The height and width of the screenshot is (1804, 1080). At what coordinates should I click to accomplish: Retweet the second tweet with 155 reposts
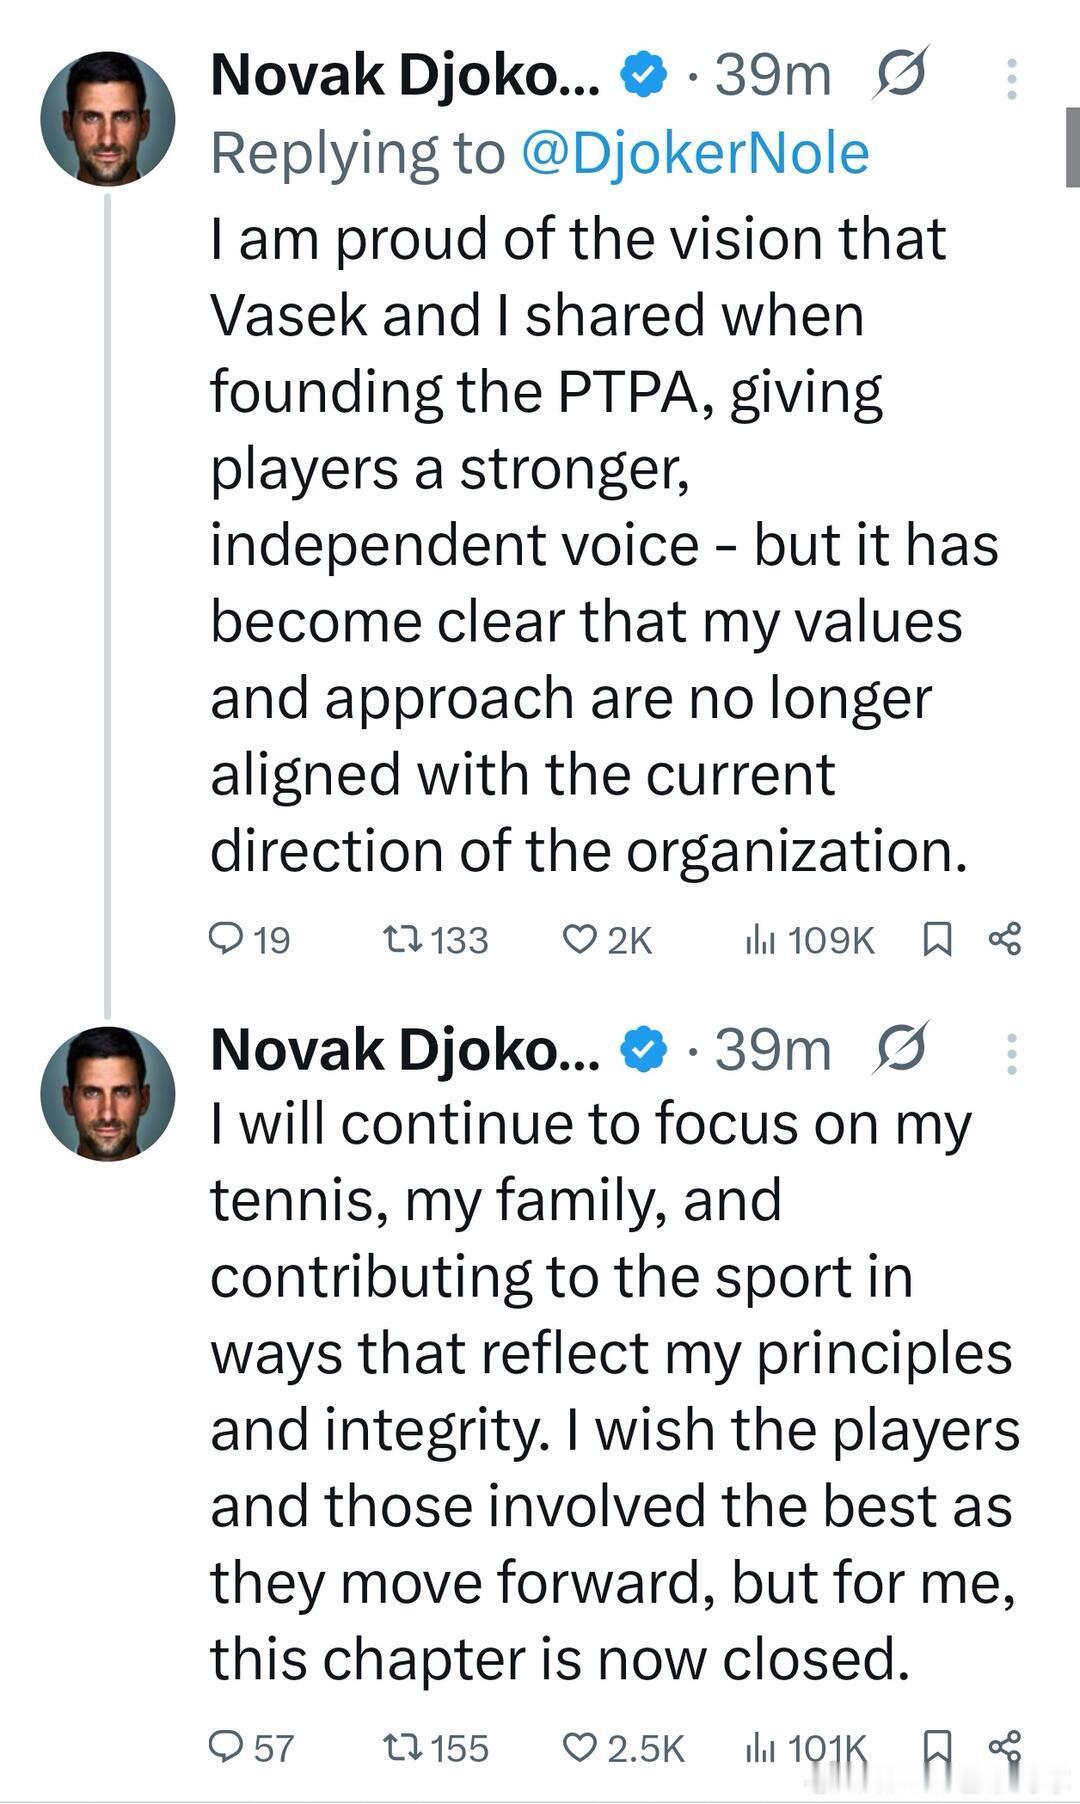[x=406, y=1747]
